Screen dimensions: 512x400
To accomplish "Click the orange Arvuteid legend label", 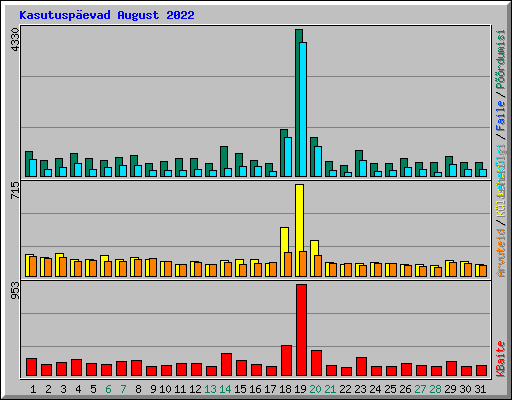I will pos(501,253).
